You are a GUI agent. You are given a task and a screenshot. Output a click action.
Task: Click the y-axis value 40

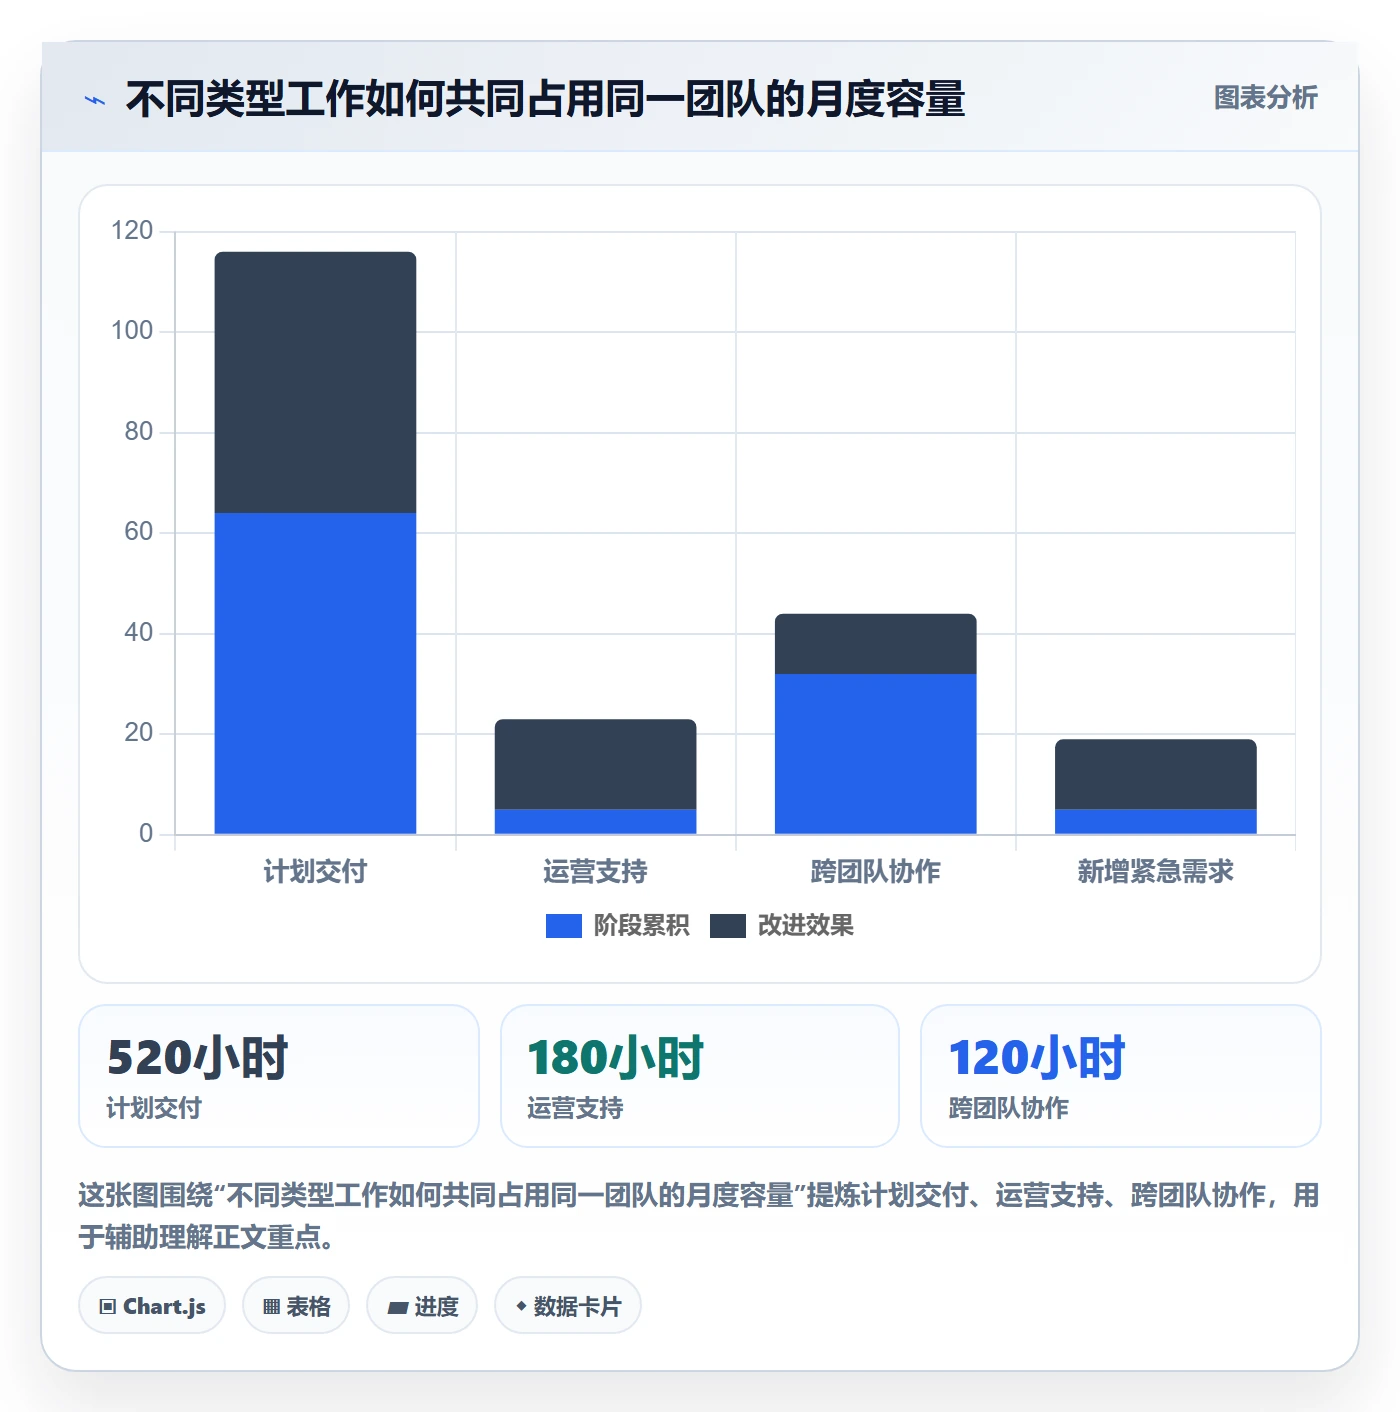tap(139, 633)
